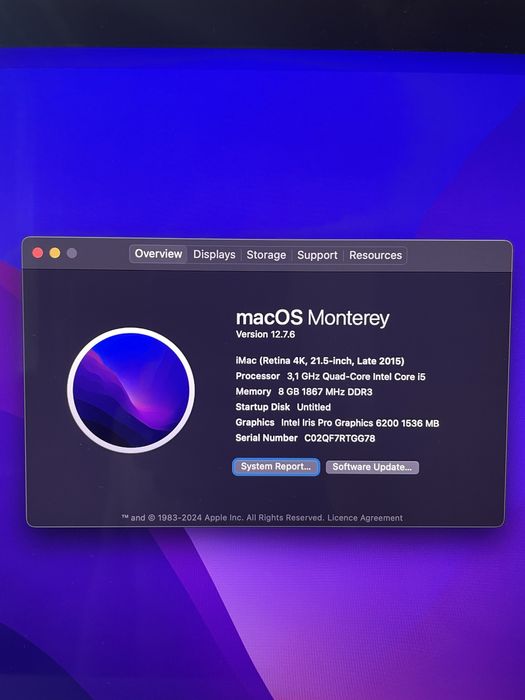Click 3,1 GHz Quad-Core Intel Core i5

point(356,376)
